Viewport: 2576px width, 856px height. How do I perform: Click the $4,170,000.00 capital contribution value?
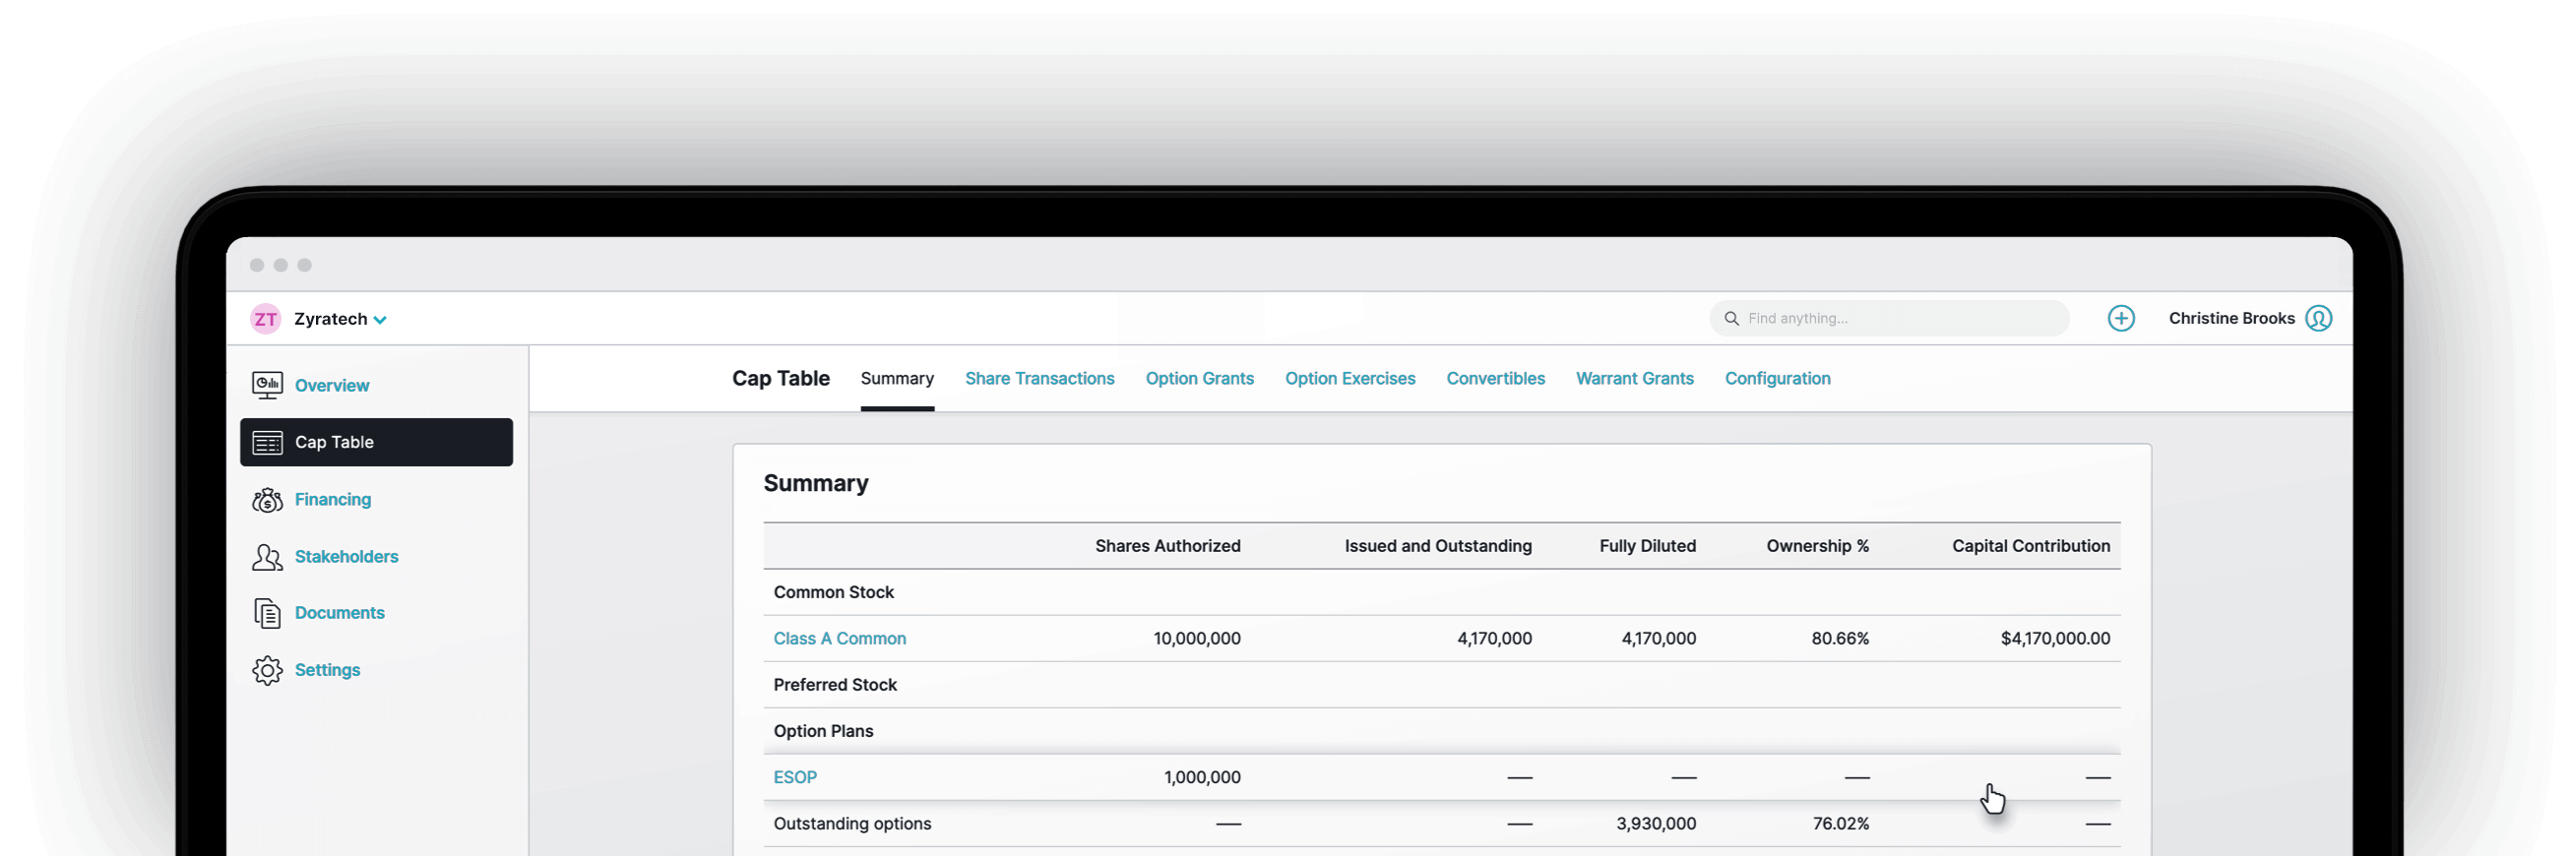coord(2055,638)
